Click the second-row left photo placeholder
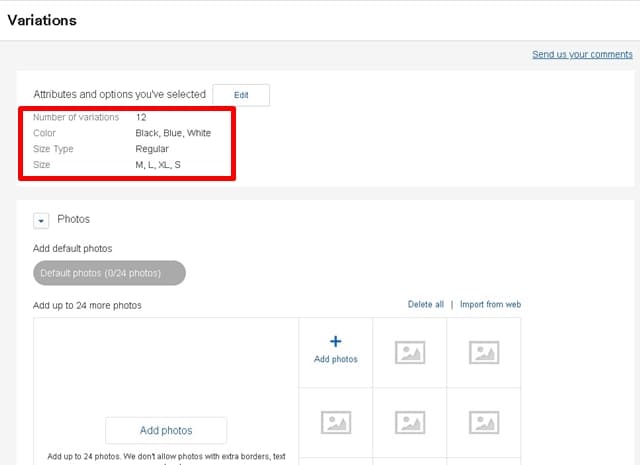 pos(335,423)
